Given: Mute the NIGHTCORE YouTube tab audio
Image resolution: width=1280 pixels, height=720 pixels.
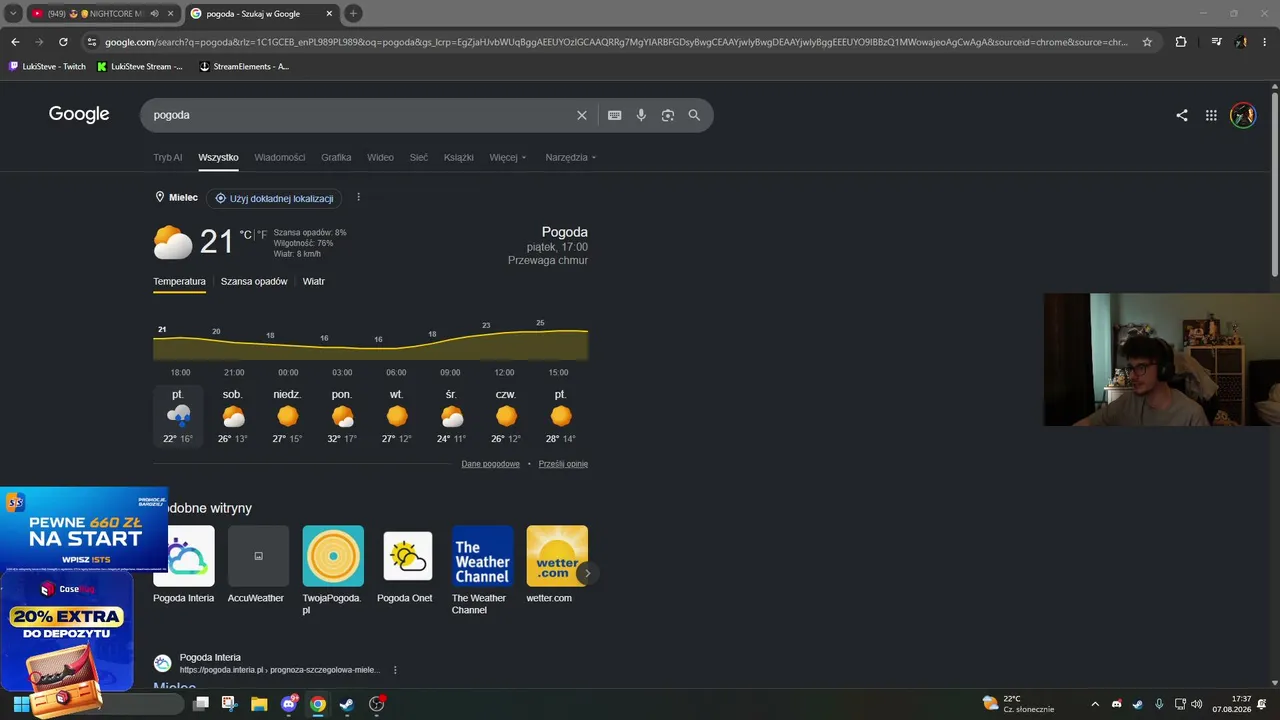Looking at the screenshot, I should 157,14.
